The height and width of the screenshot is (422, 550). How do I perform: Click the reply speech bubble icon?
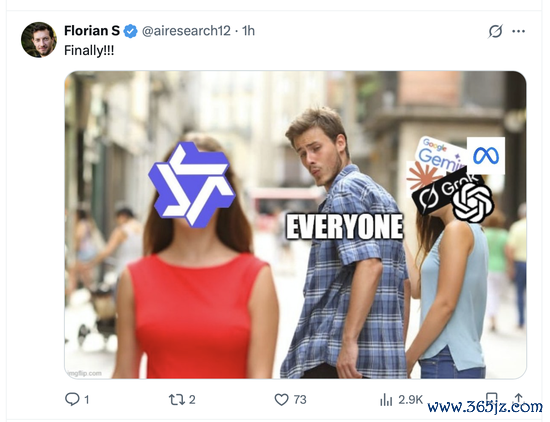pos(72,399)
